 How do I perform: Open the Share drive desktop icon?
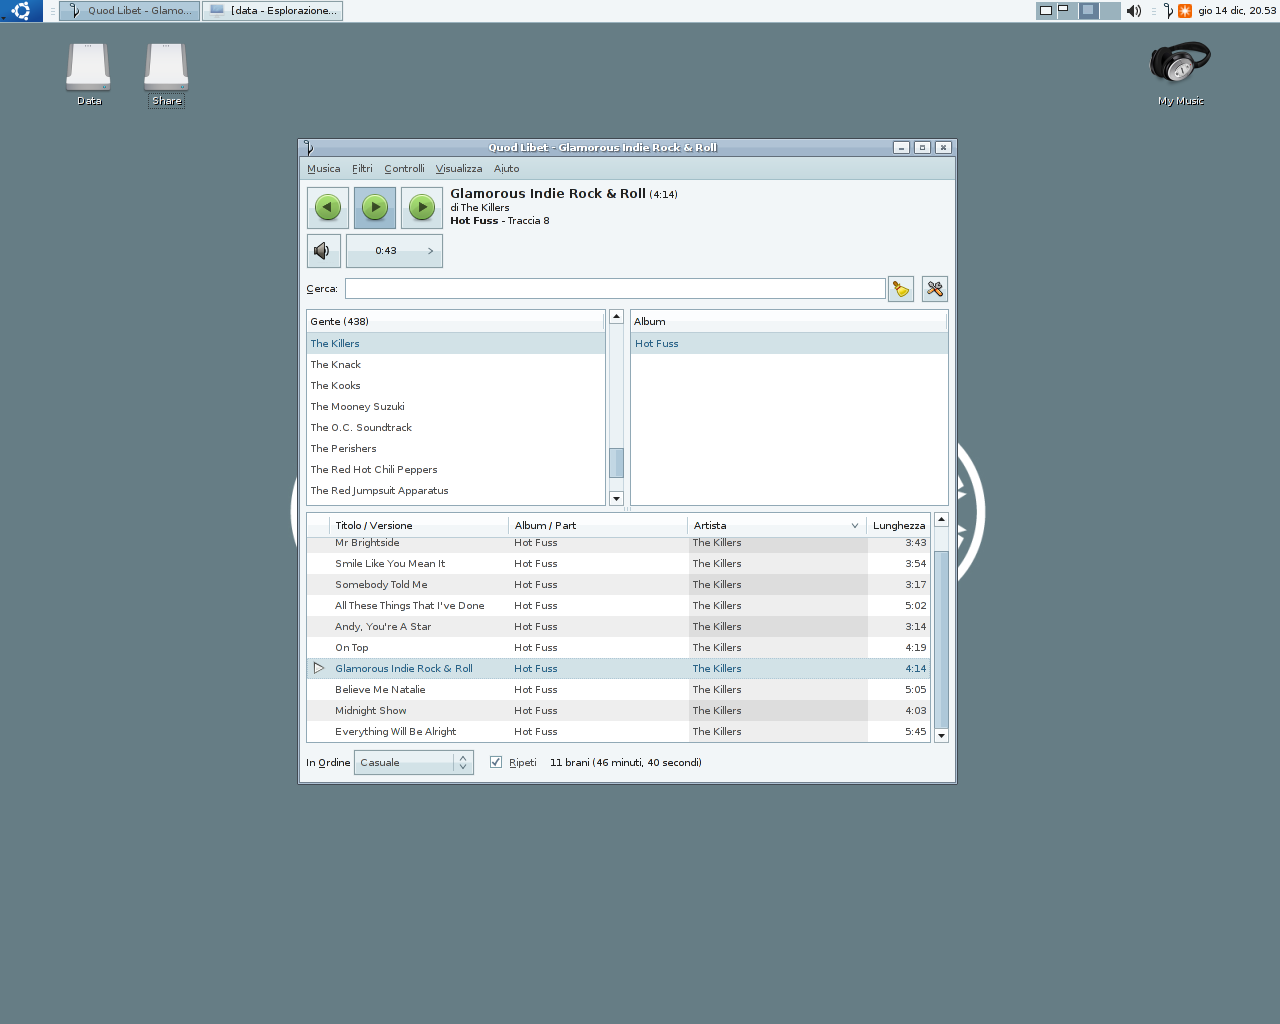(166, 74)
